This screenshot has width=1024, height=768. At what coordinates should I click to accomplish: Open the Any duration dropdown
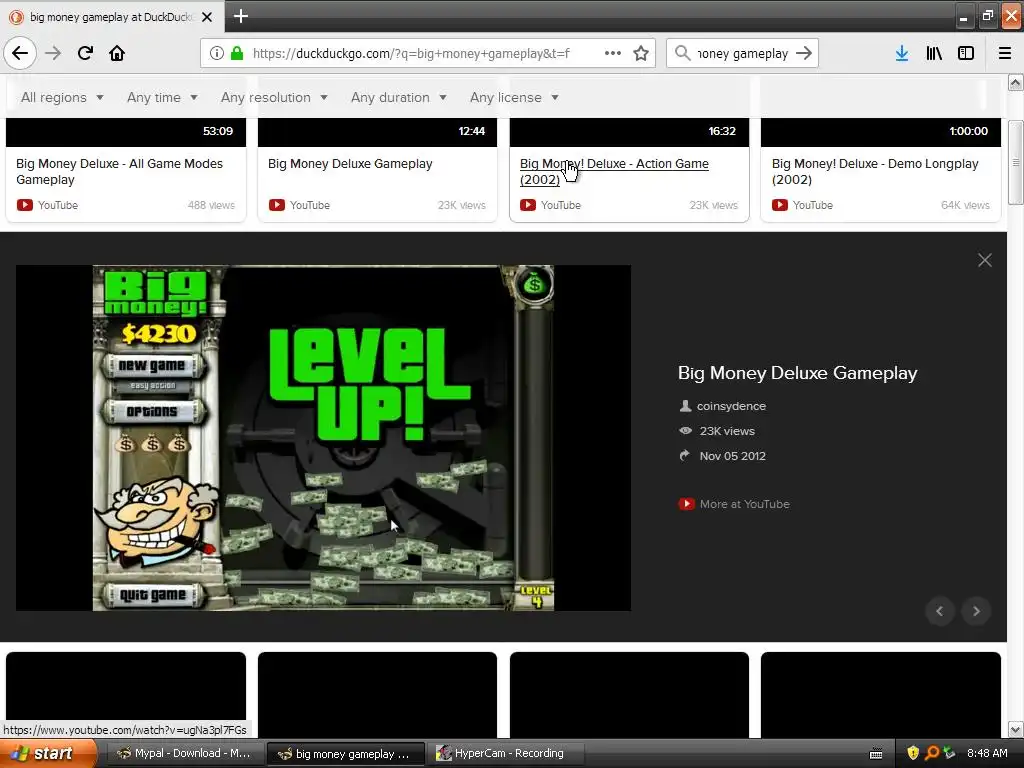[398, 97]
